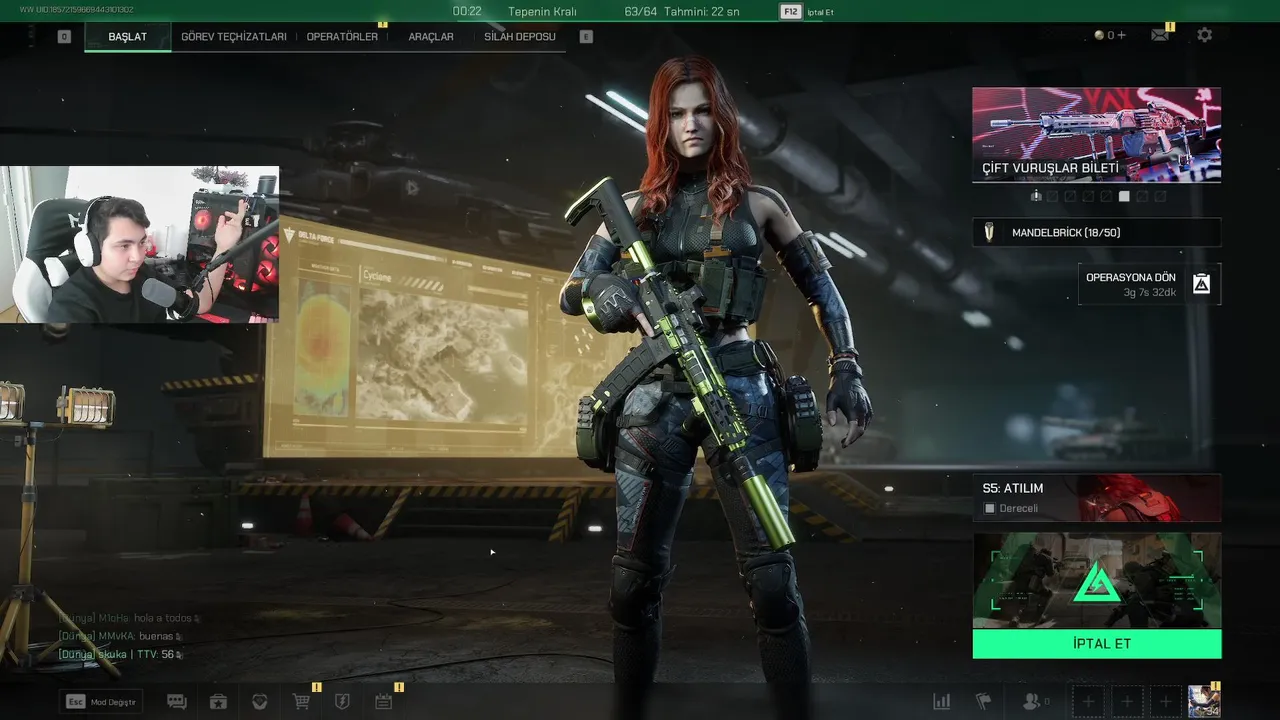Click the currency coin balance
The width and height of the screenshot is (1280, 720).
coord(1110,35)
